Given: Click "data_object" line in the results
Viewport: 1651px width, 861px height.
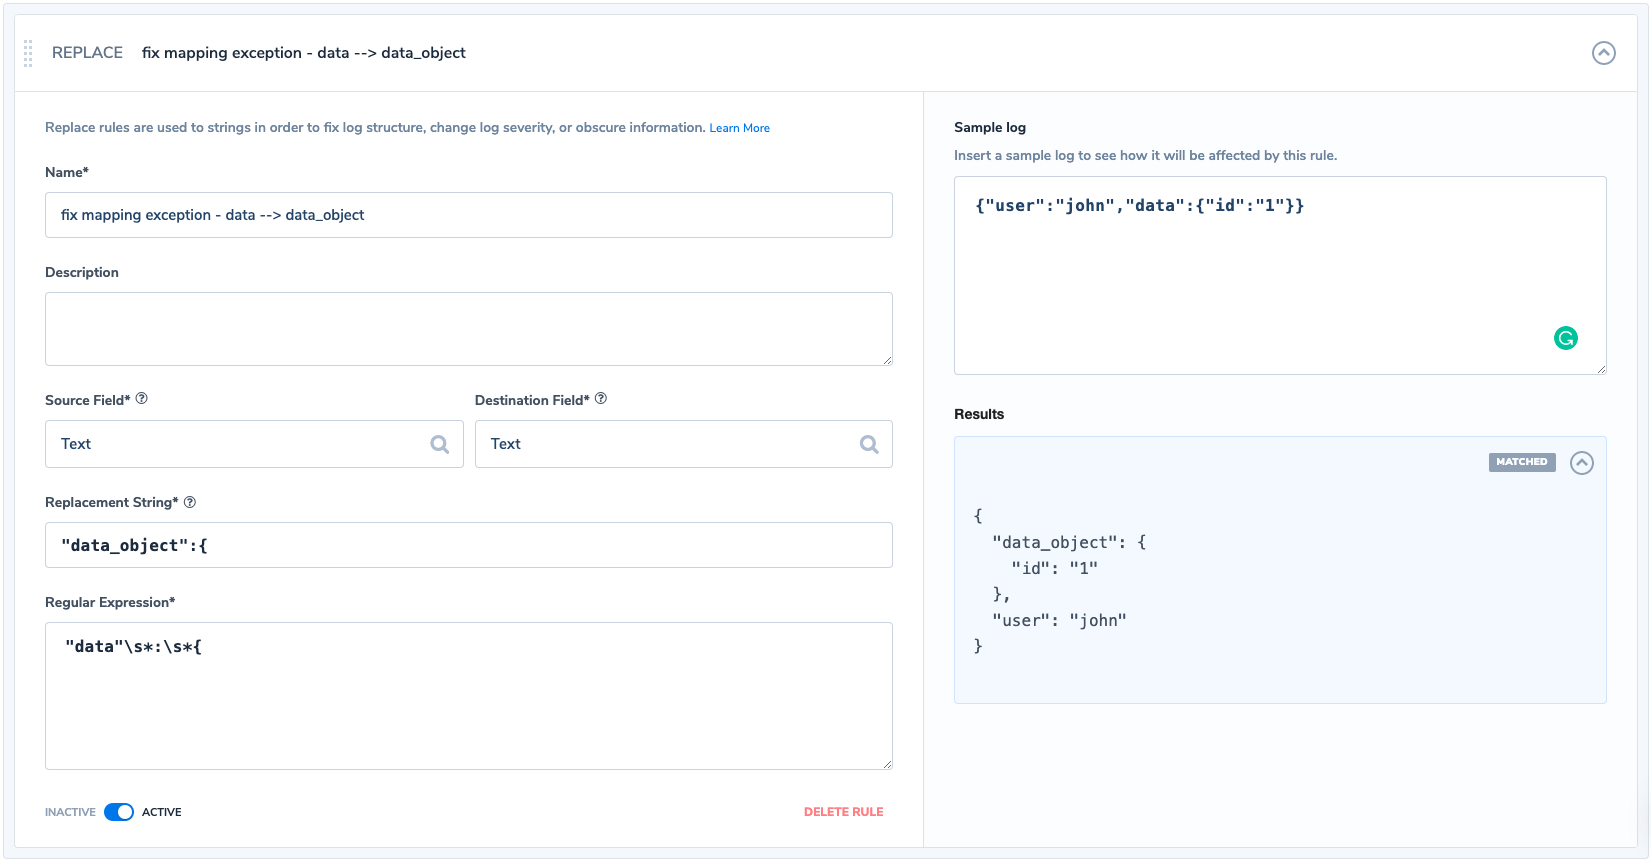Looking at the screenshot, I should [1069, 542].
